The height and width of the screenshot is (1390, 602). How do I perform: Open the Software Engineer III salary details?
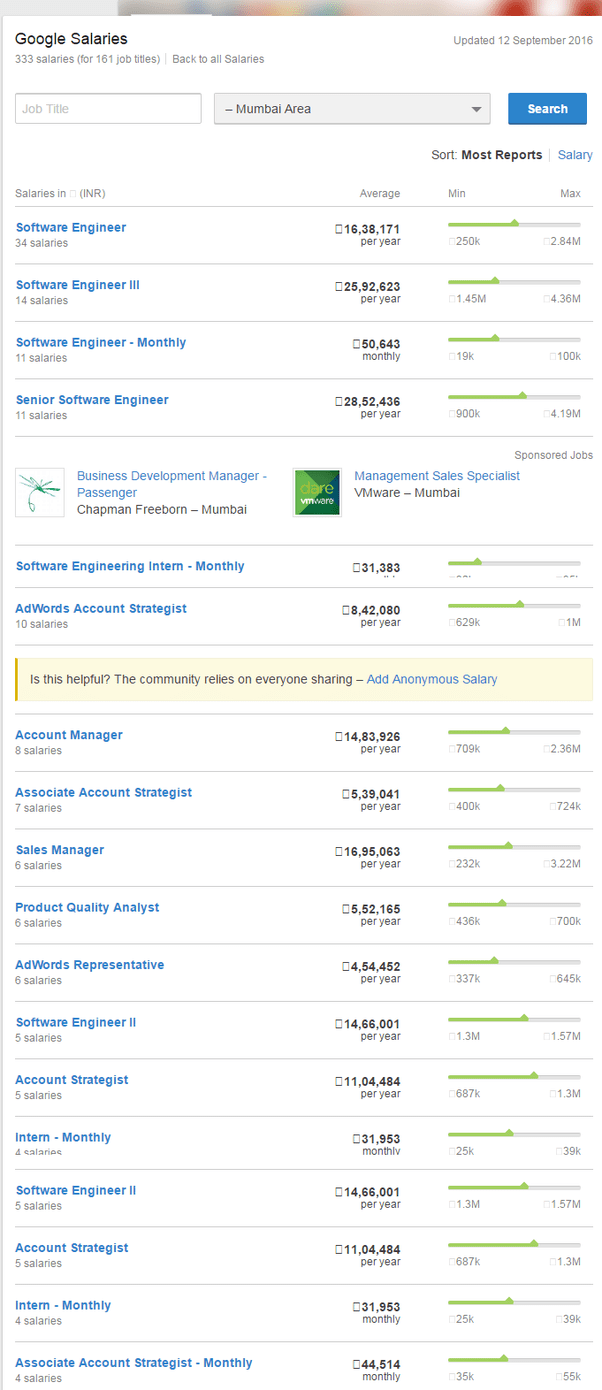click(77, 284)
